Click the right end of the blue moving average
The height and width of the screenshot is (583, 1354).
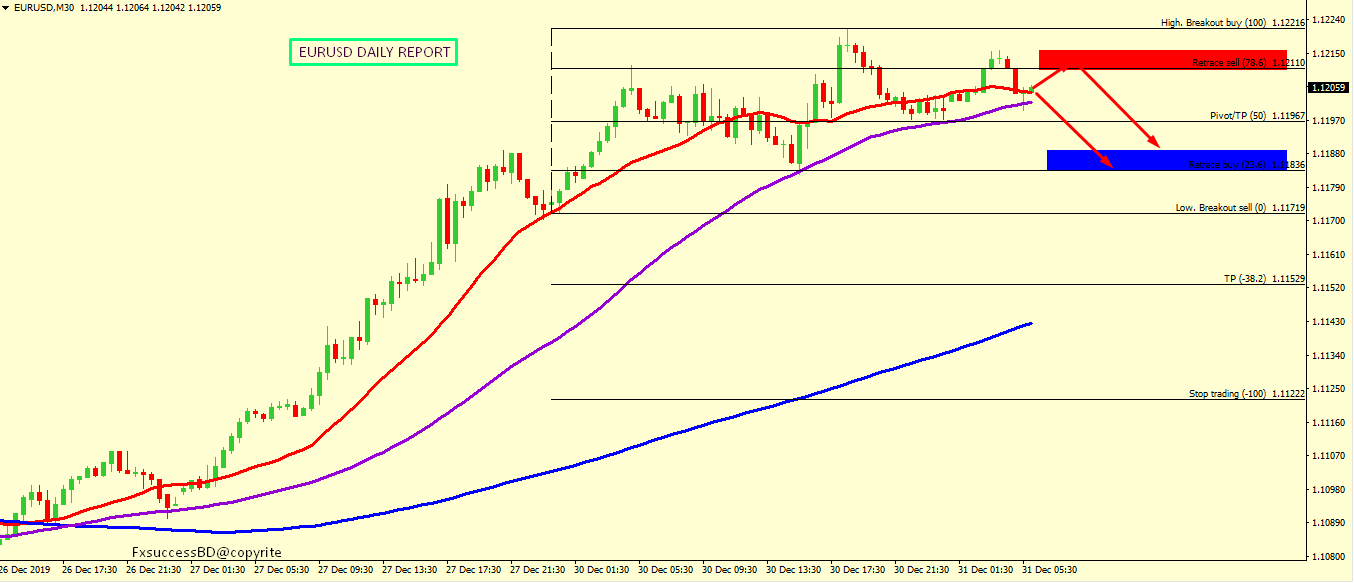(1029, 324)
